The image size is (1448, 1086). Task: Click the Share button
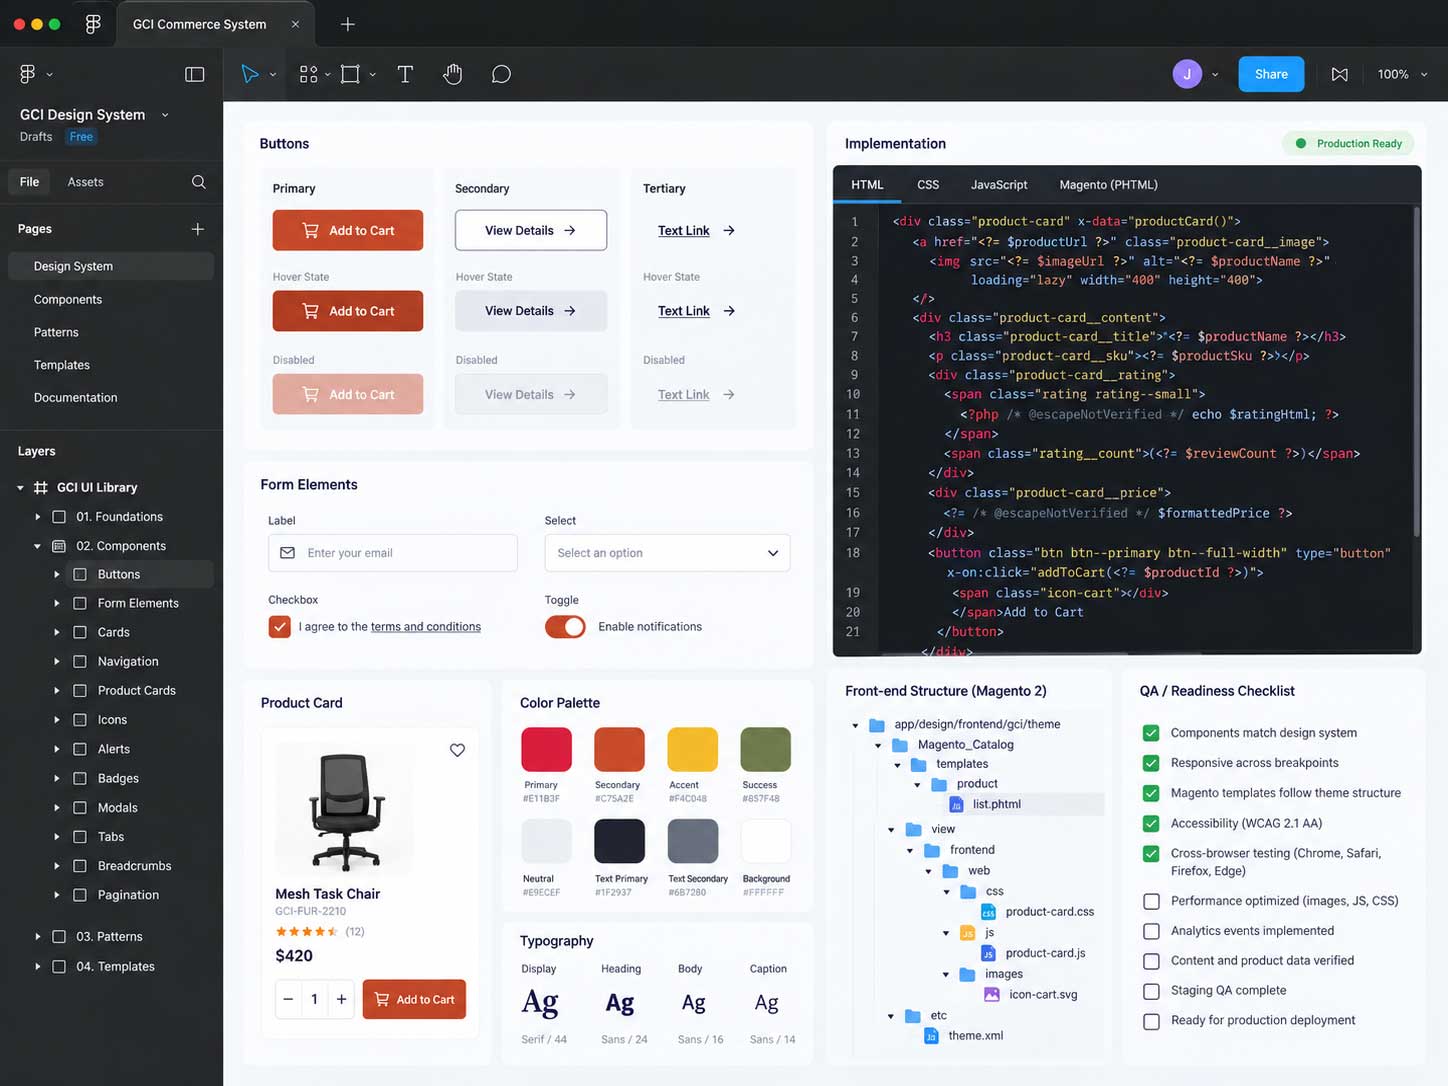tap(1271, 74)
